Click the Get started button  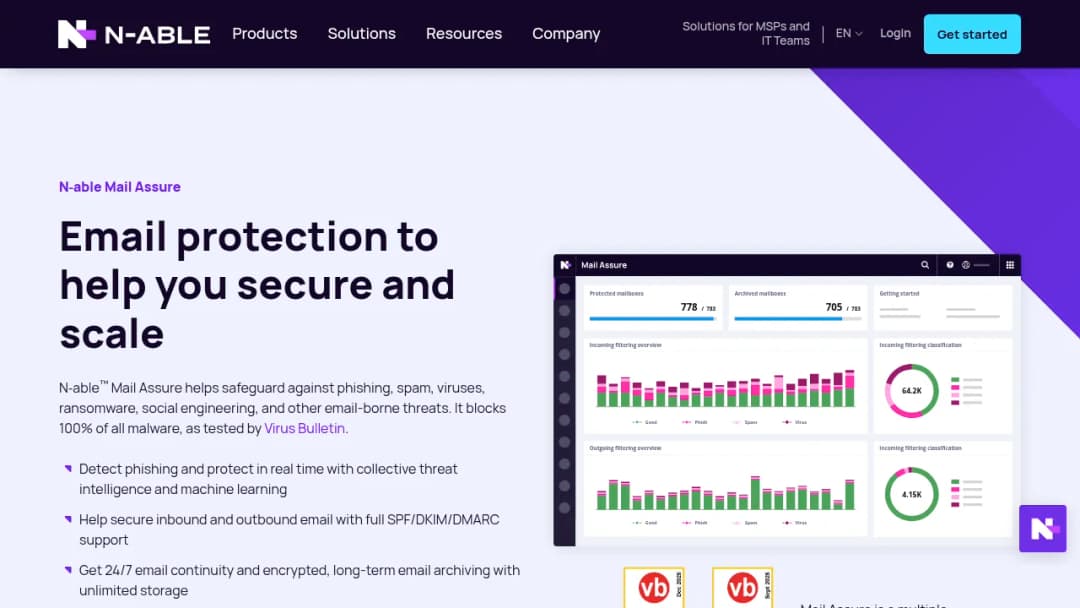[972, 34]
